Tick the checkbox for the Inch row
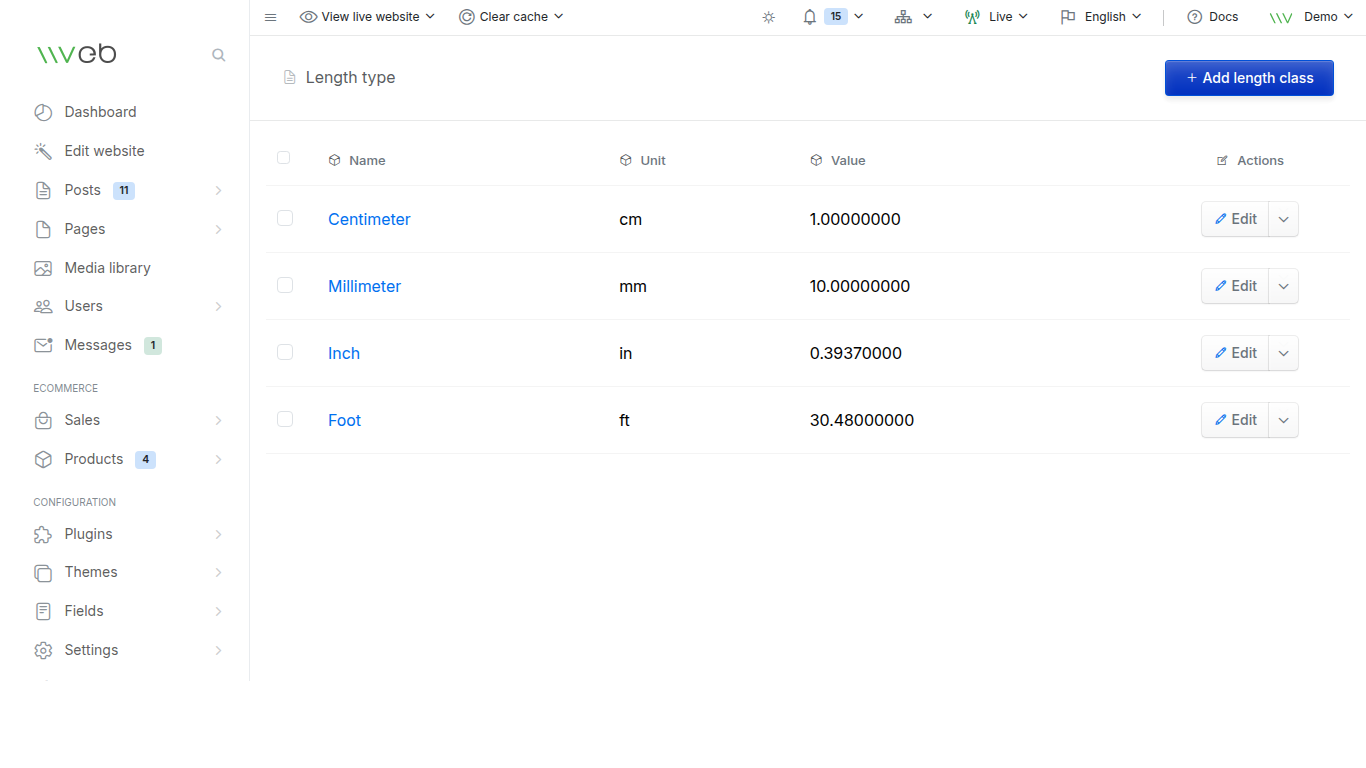1366x768 pixels. pyautogui.click(x=285, y=352)
